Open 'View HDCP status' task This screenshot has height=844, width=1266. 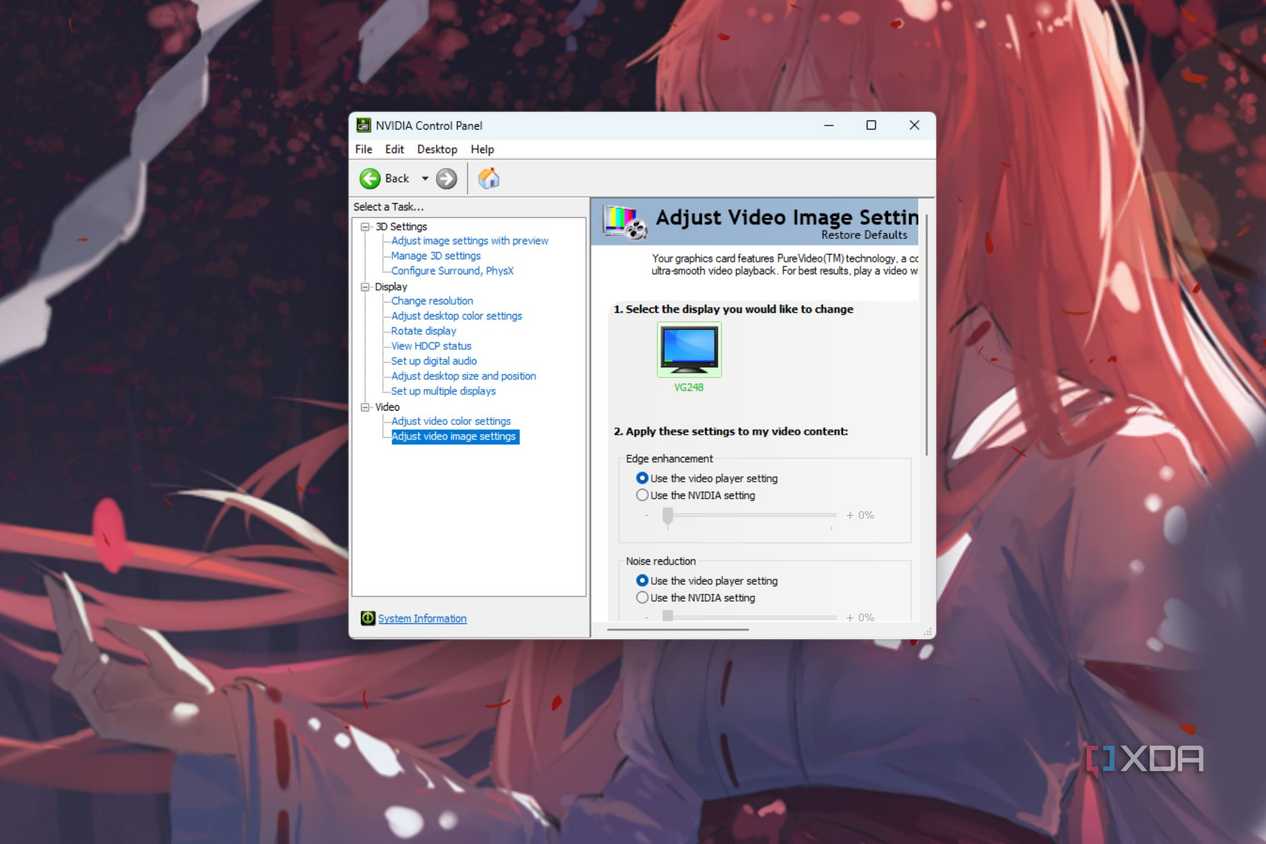point(431,346)
